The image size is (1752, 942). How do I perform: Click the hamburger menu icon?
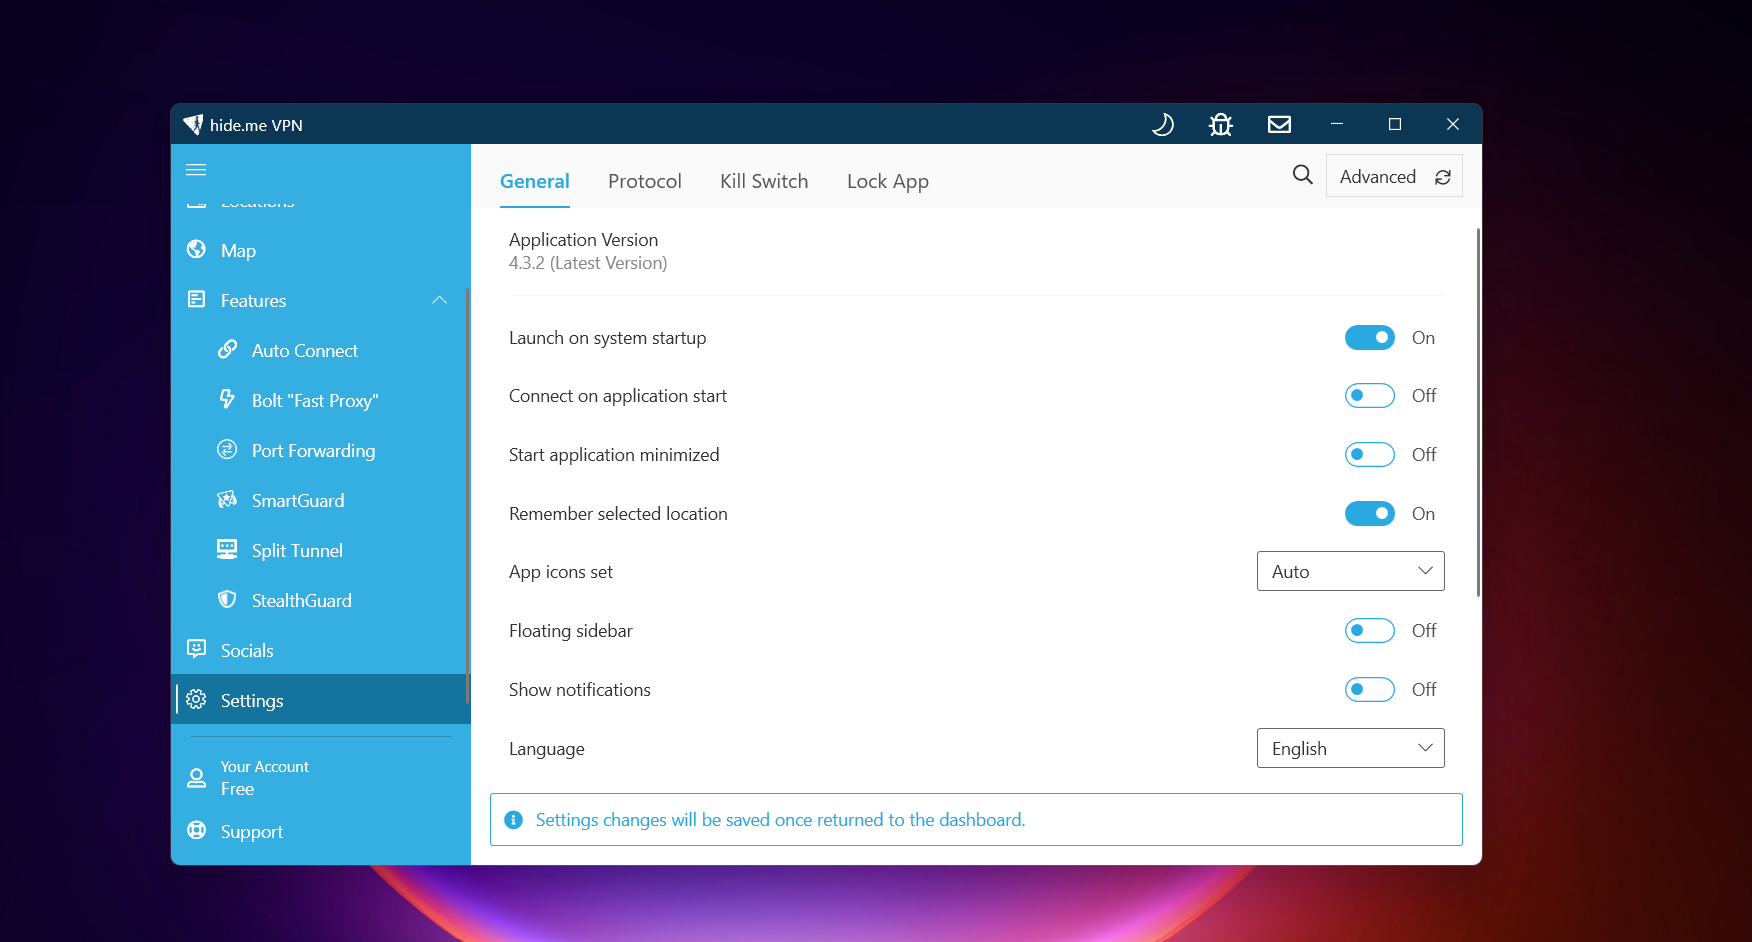[x=196, y=170]
